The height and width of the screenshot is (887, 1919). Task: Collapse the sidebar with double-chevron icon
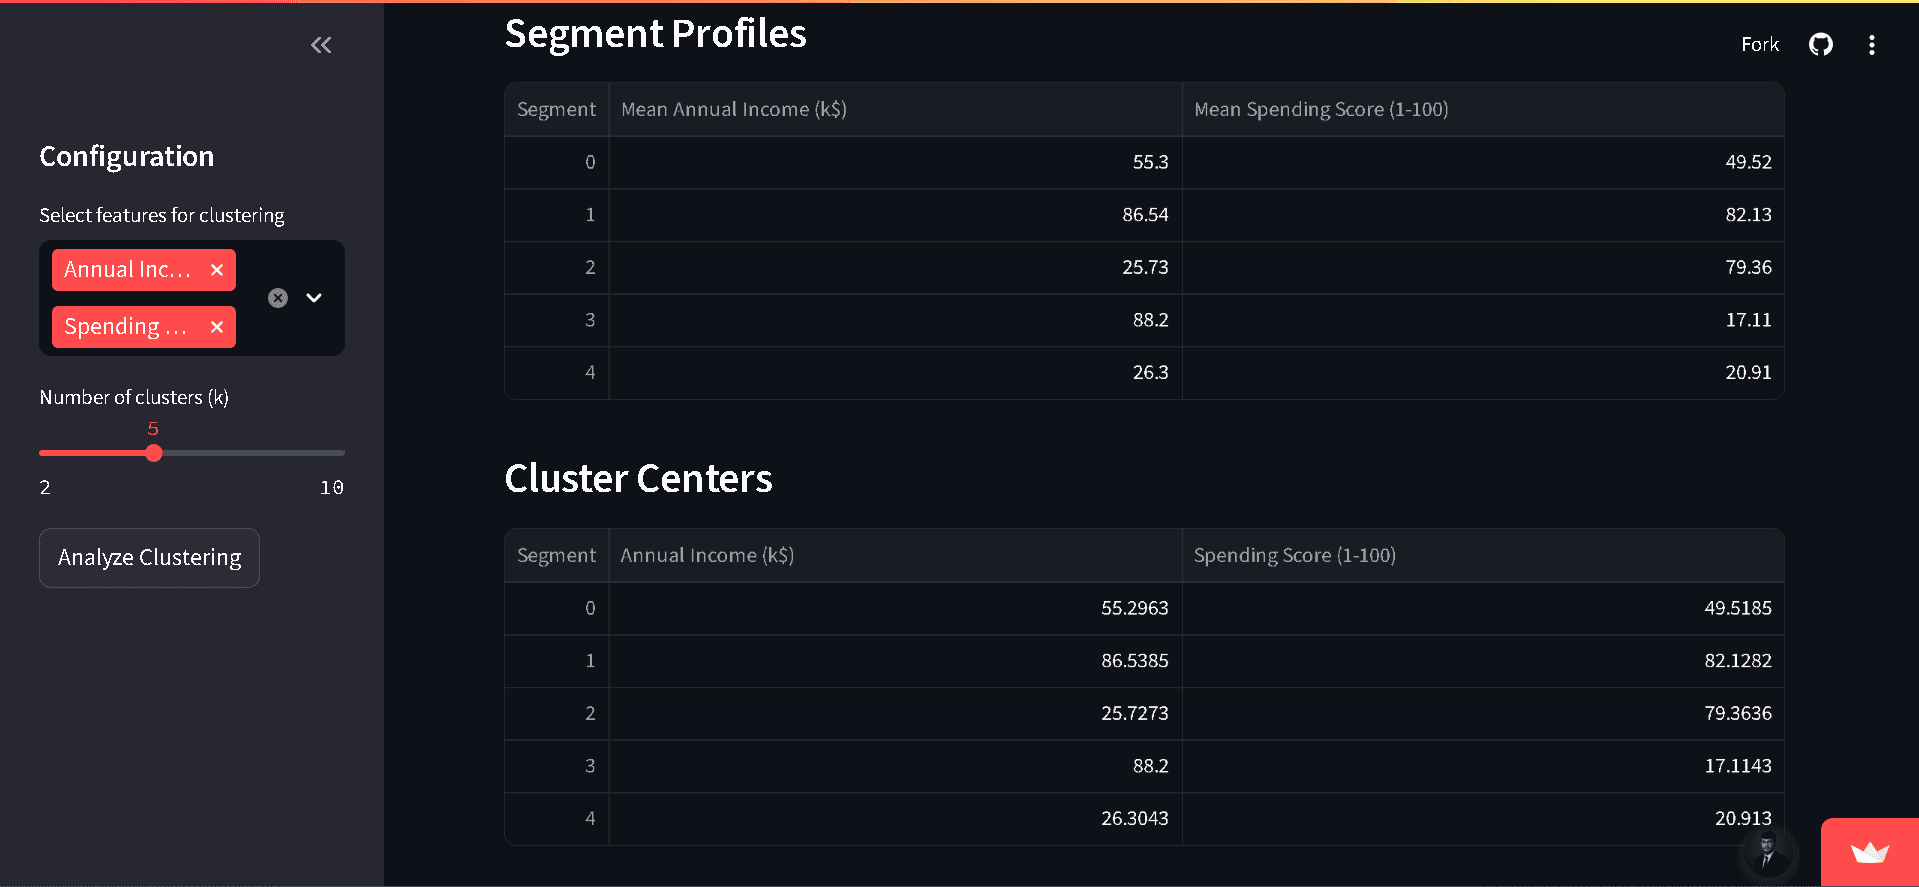[321, 45]
